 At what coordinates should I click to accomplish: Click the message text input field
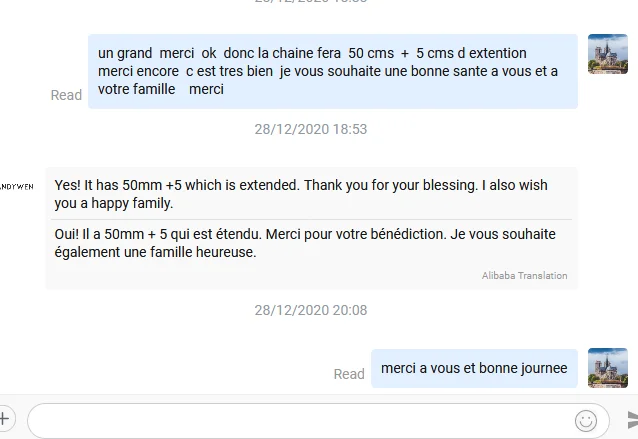[x=300, y=420]
